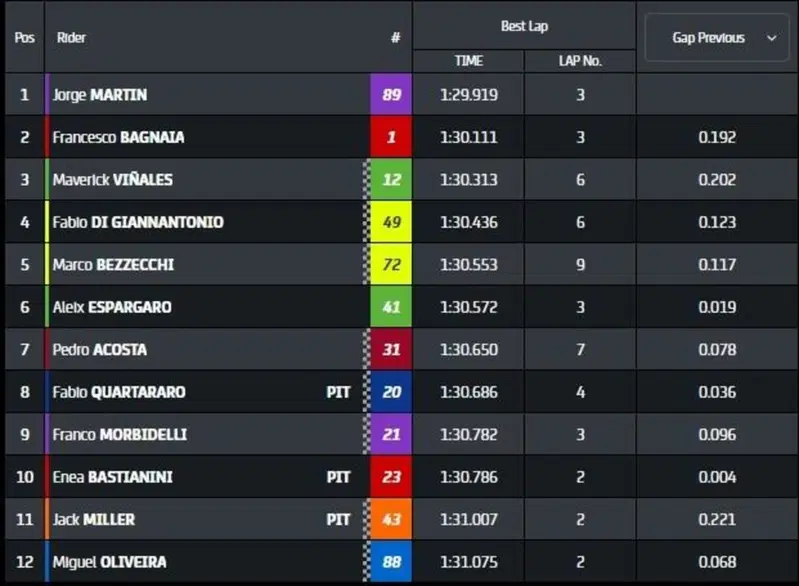Select Franco MORBIDELLI rider name

(120, 435)
